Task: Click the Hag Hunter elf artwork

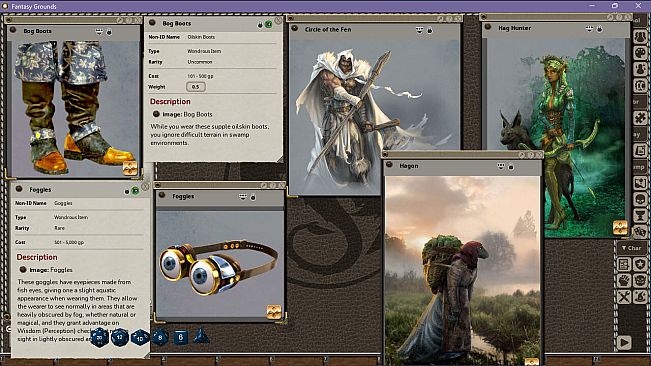Action: coord(556,138)
